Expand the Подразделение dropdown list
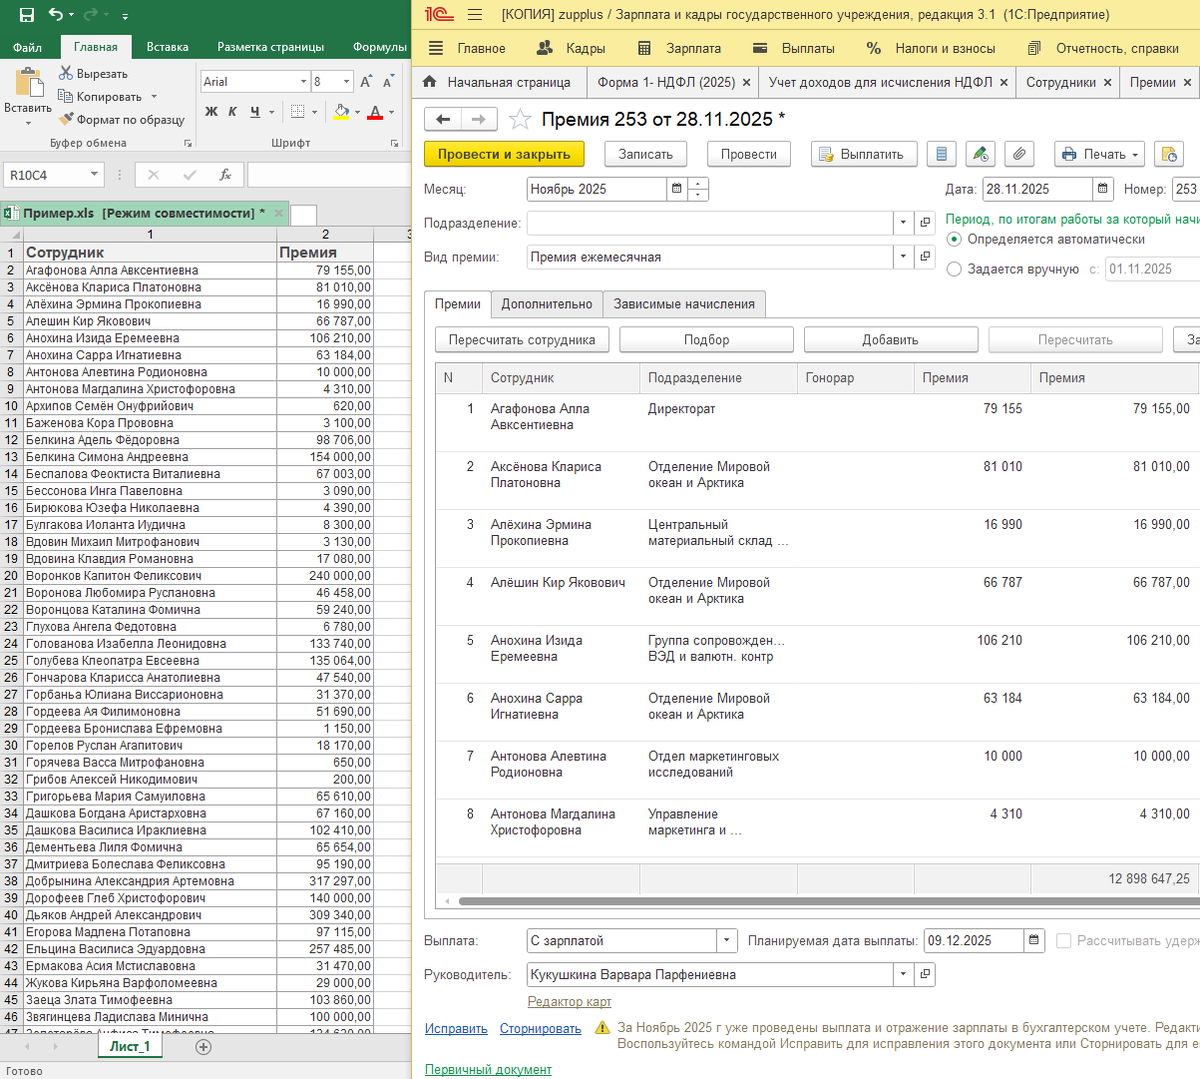Image resolution: width=1200 pixels, height=1079 pixels. [903, 223]
